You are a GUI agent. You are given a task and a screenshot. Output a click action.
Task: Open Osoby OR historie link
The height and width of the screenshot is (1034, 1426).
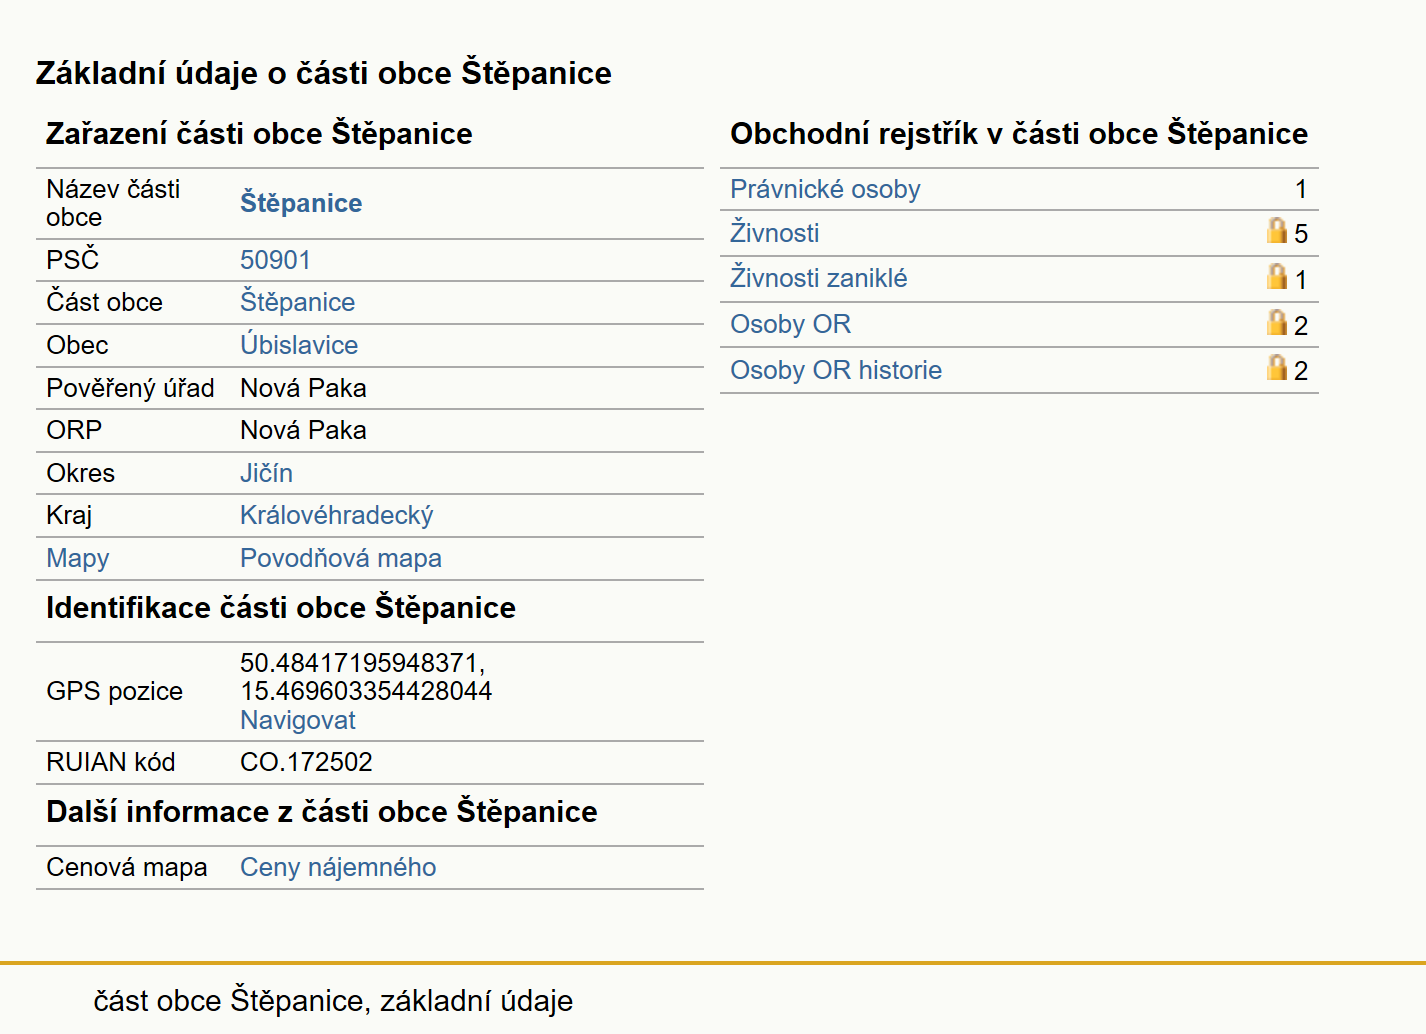coord(836,370)
